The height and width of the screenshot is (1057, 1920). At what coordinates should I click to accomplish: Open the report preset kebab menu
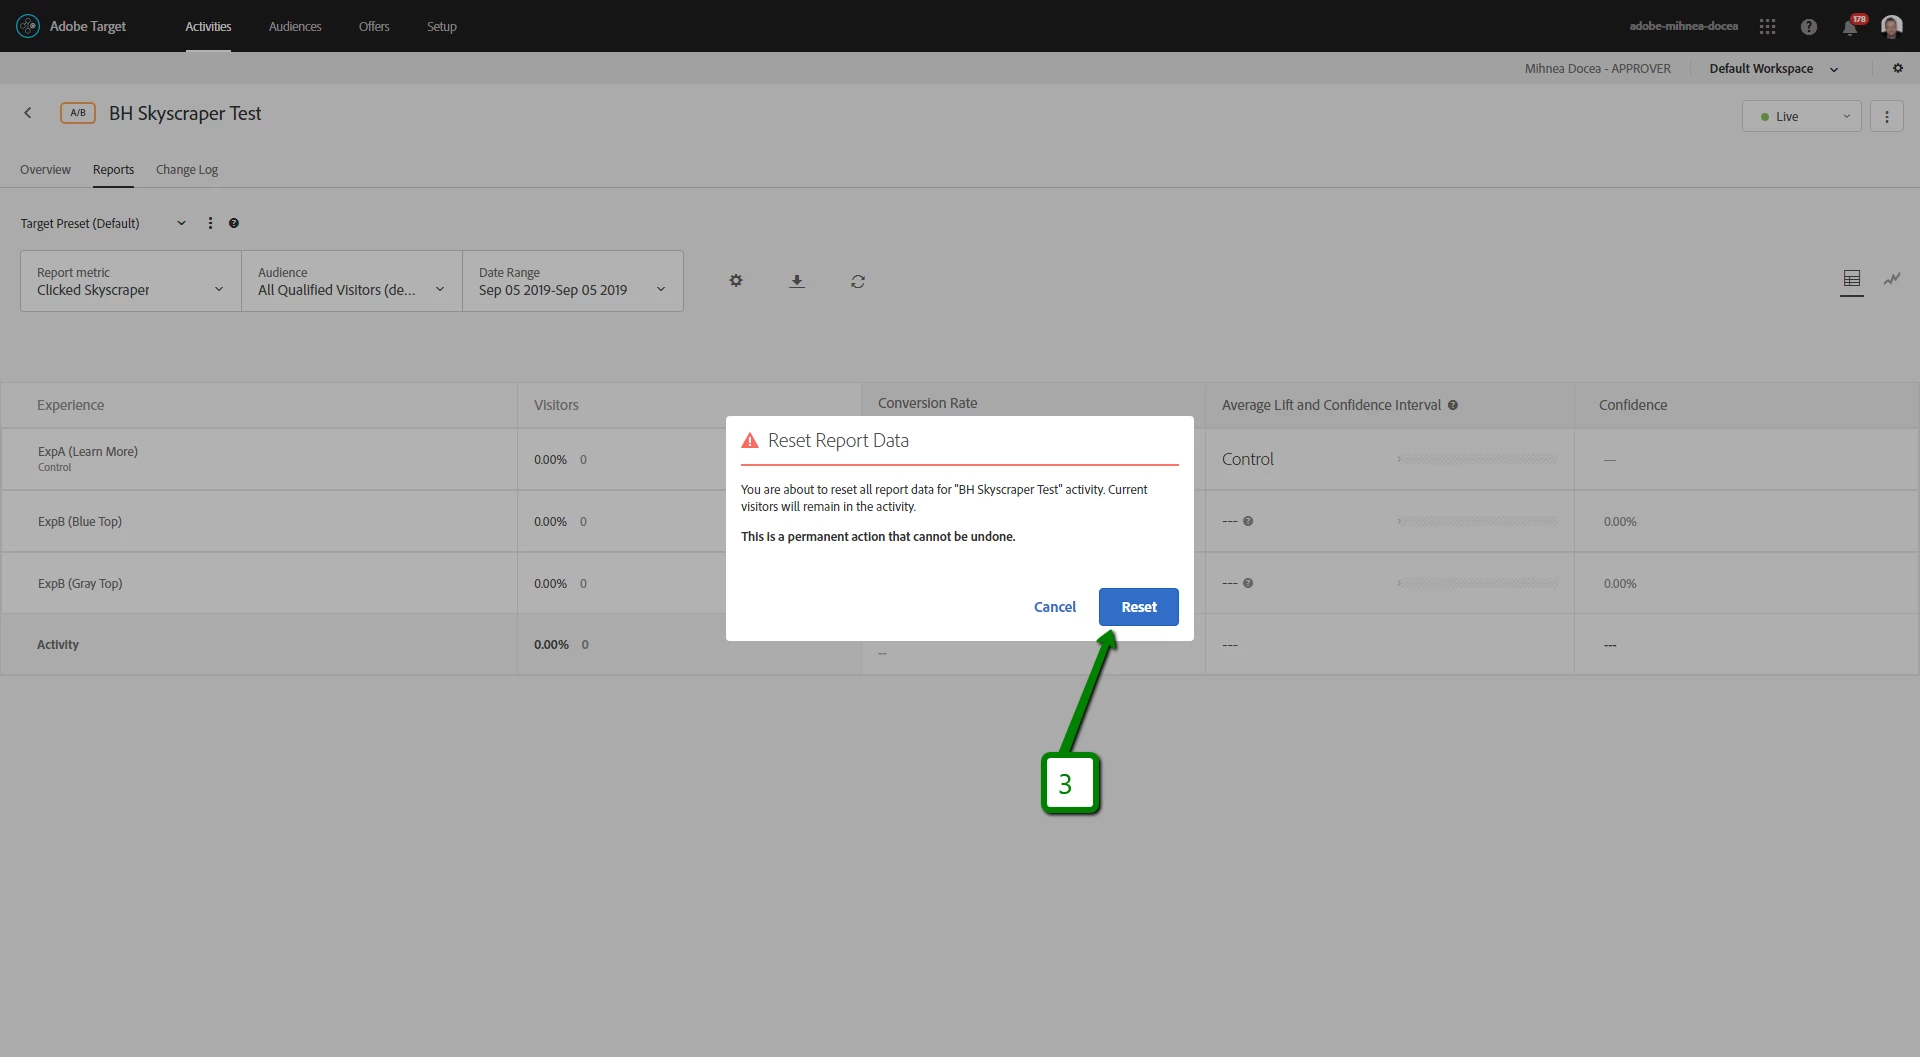pos(210,223)
